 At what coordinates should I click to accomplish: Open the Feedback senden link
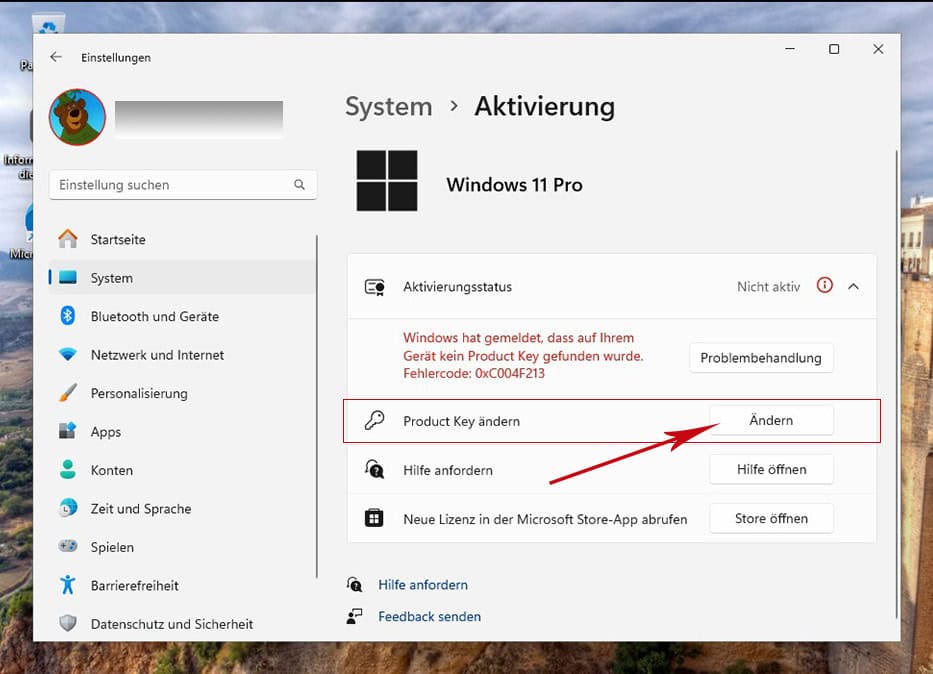[x=429, y=617]
